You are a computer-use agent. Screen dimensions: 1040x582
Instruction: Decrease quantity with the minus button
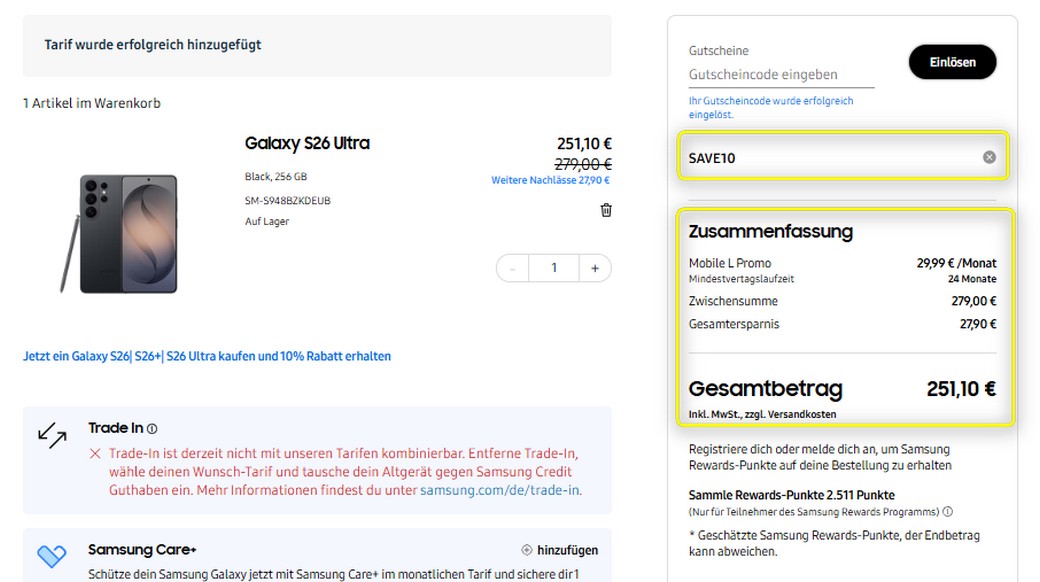click(512, 267)
